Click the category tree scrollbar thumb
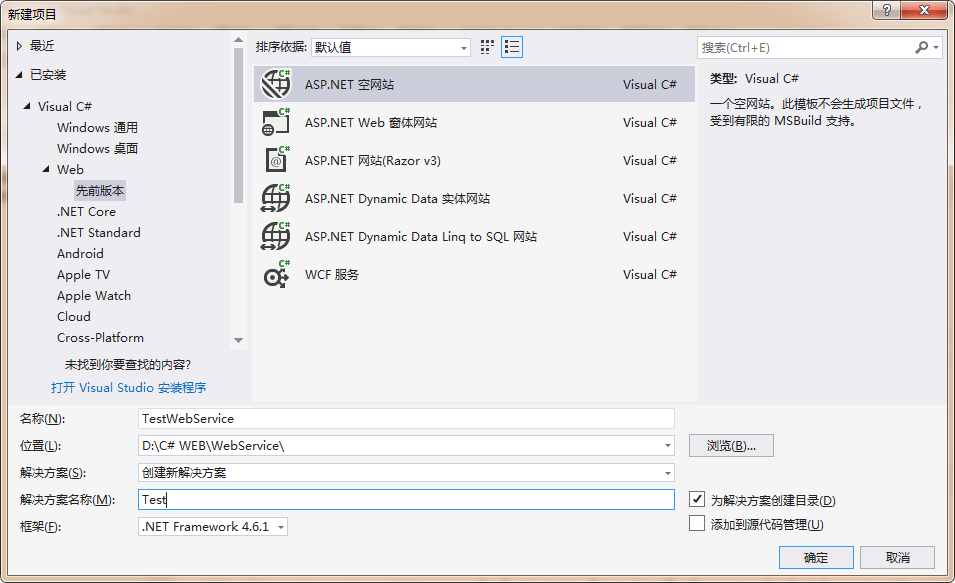Viewport: 955px width, 583px height. [x=238, y=125]
